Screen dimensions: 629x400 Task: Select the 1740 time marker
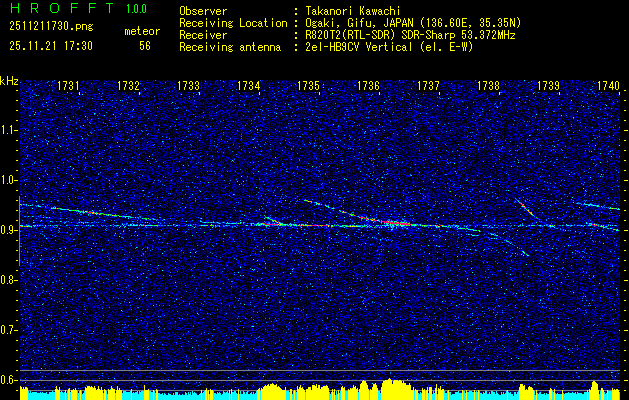click(607, 87)
